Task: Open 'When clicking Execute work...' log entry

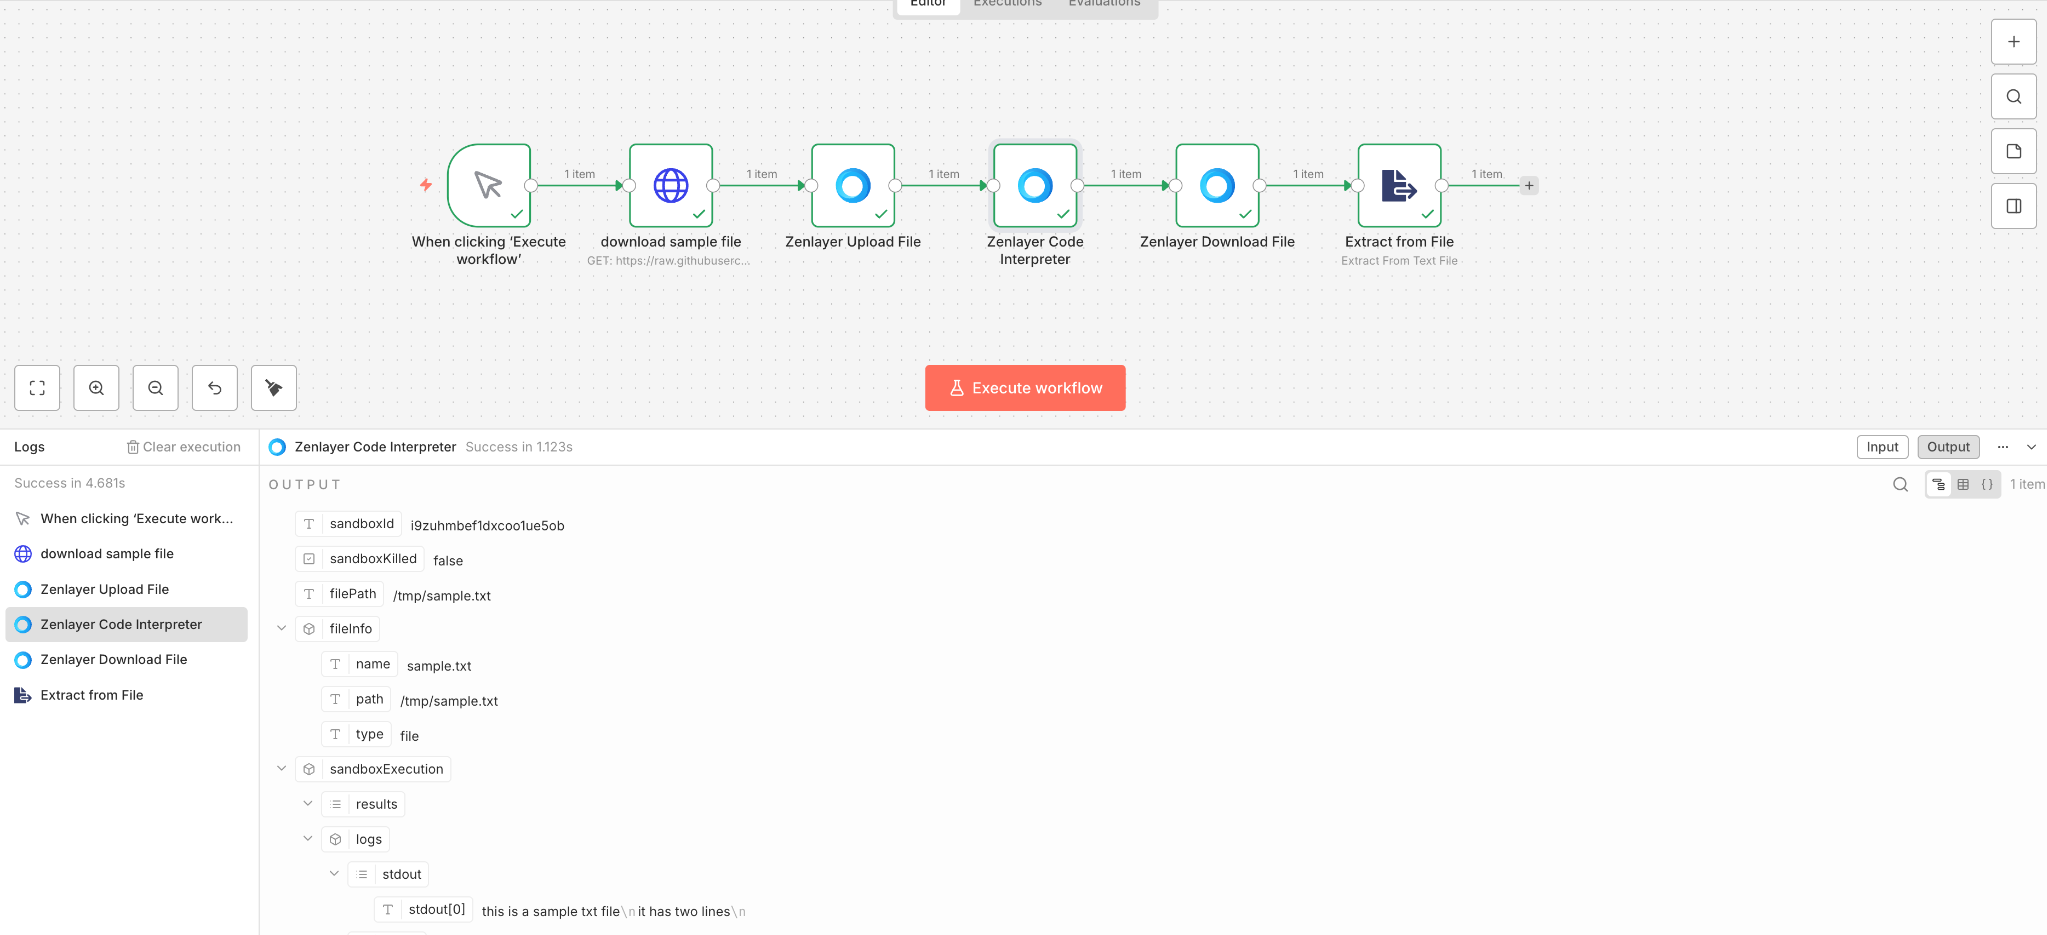Action: (127, 519)
